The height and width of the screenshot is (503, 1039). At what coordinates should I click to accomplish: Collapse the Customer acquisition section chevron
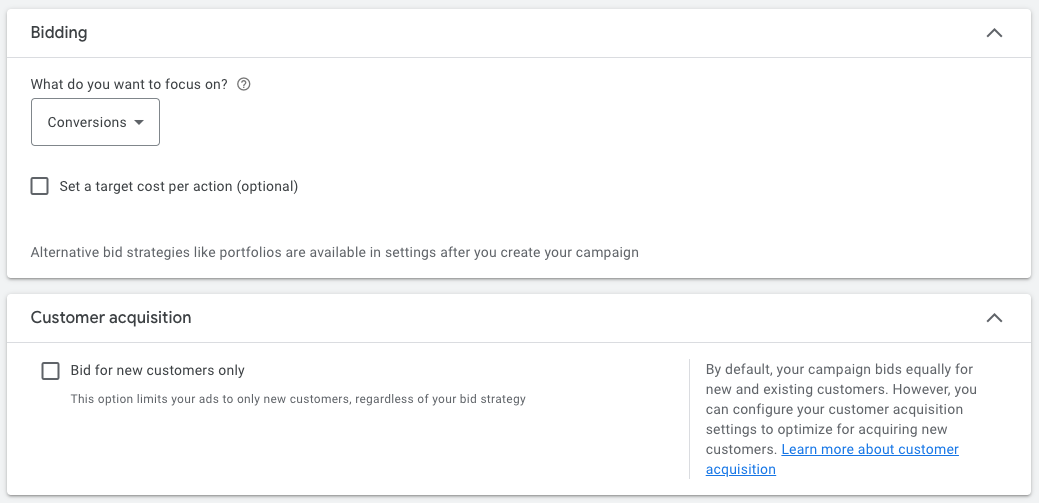994,318
